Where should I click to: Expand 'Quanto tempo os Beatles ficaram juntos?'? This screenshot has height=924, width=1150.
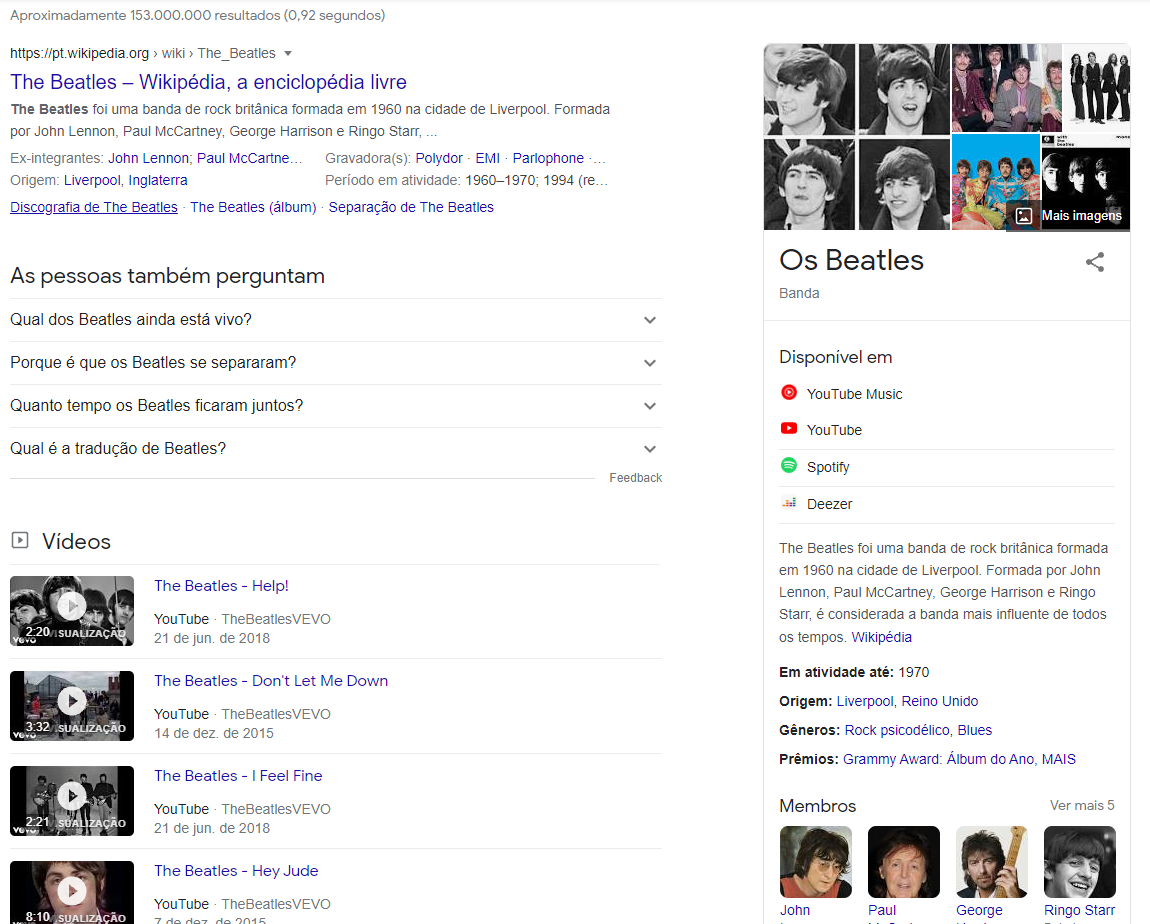(x=336, y=406)
